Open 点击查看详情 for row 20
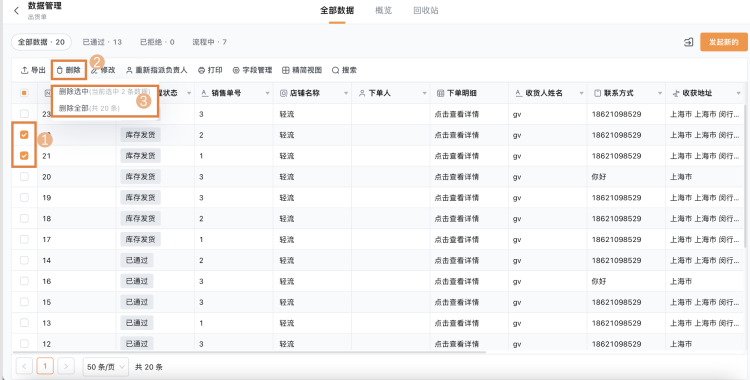The height and width of the screenshot is (380, 750). 456,177
